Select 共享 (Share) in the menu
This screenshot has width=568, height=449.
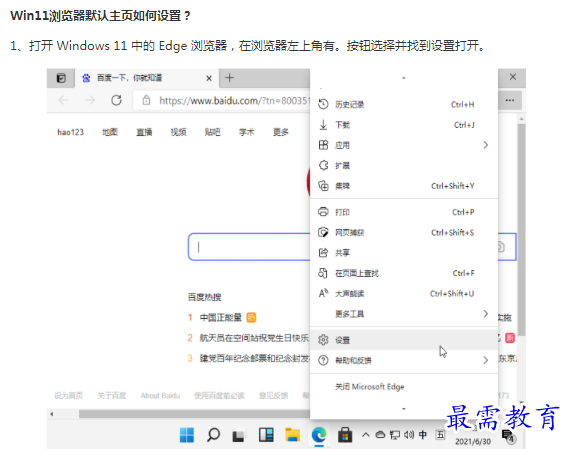(404, 253)
